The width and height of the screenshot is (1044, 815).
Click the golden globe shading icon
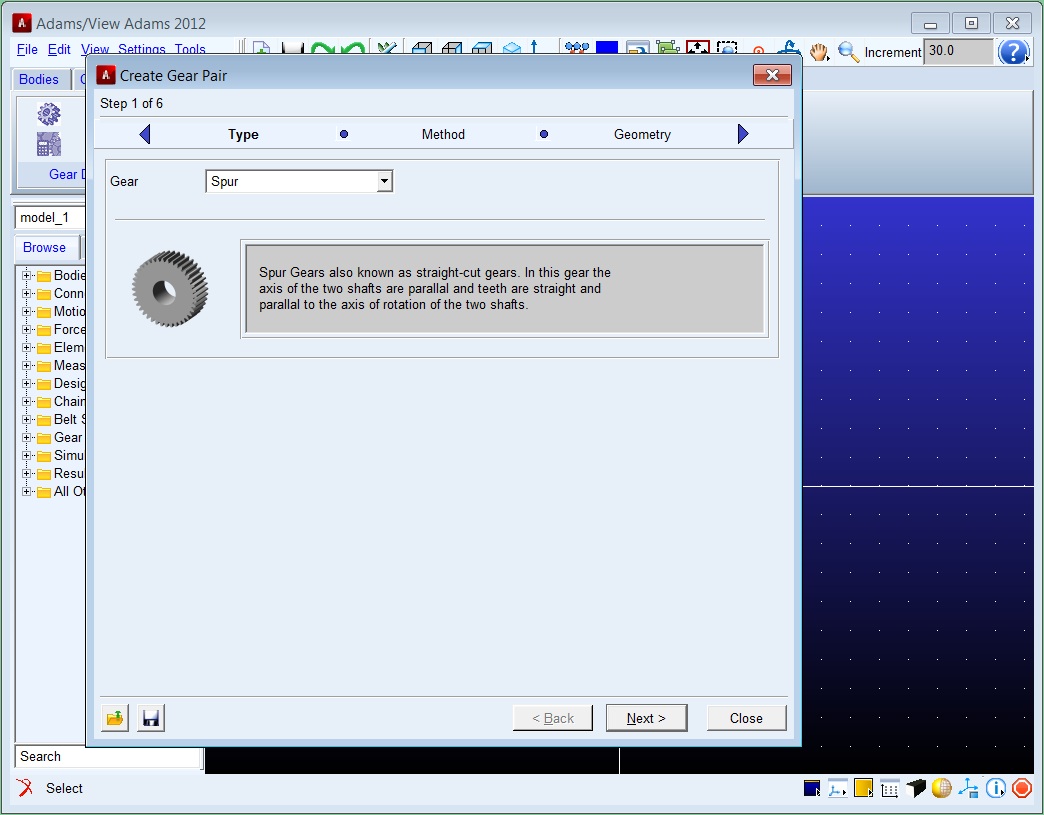(941, 788)
